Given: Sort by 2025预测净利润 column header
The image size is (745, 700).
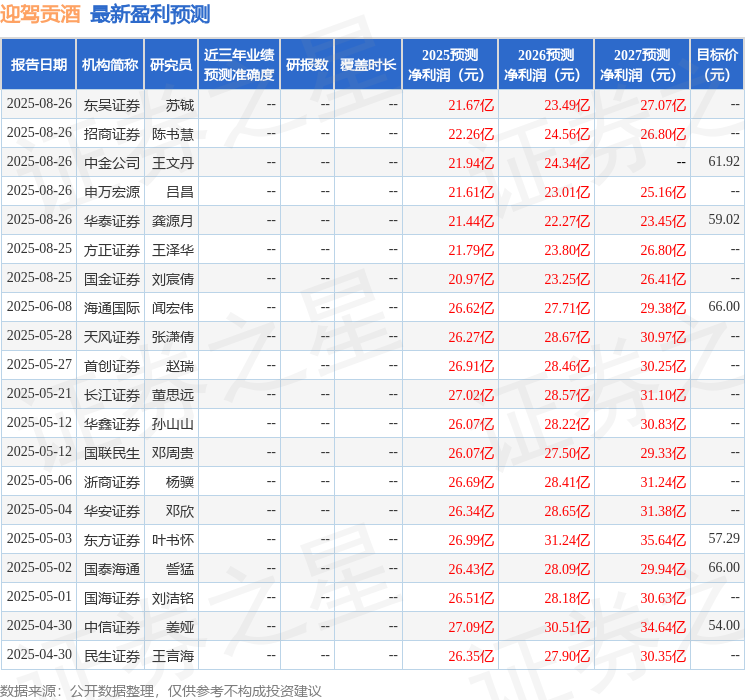Looking at the screenshot, I should pyautogui.click(x=450, y=65).
